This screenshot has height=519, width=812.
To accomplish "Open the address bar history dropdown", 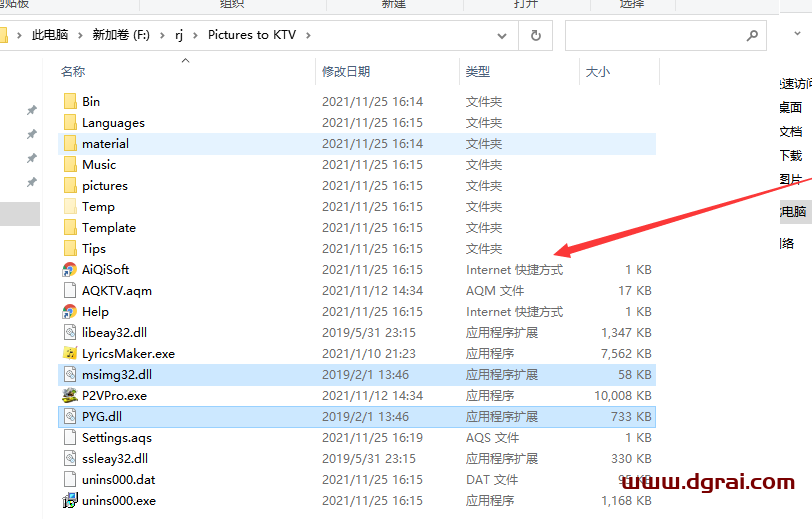I will 501,35.
